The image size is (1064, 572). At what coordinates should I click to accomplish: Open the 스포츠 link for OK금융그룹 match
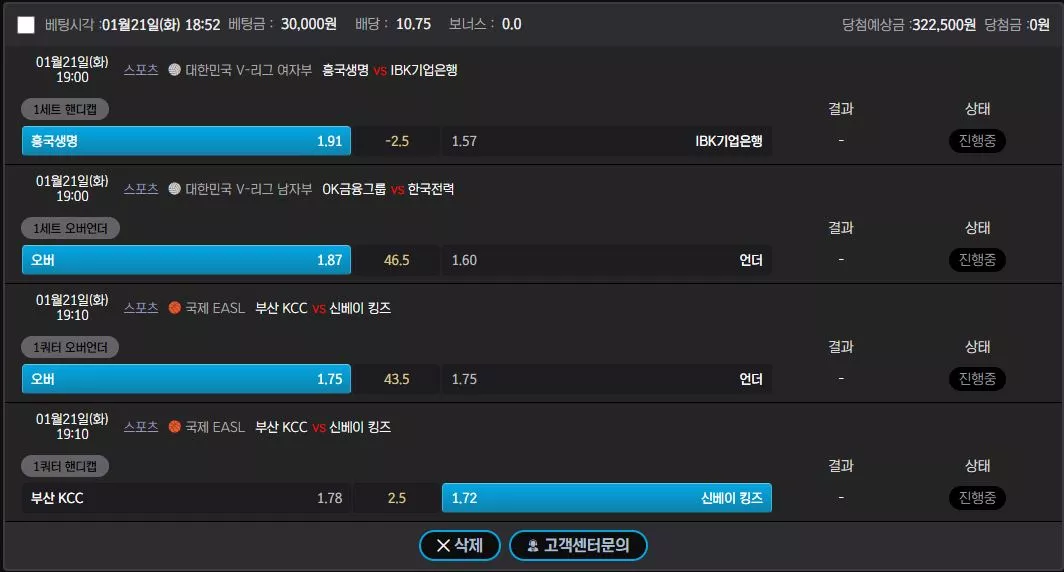tap(140, 189)
